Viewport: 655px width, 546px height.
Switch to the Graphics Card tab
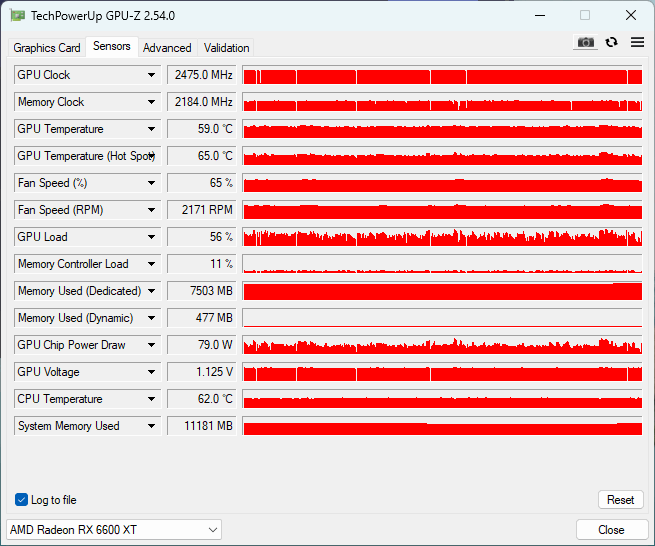47,48
